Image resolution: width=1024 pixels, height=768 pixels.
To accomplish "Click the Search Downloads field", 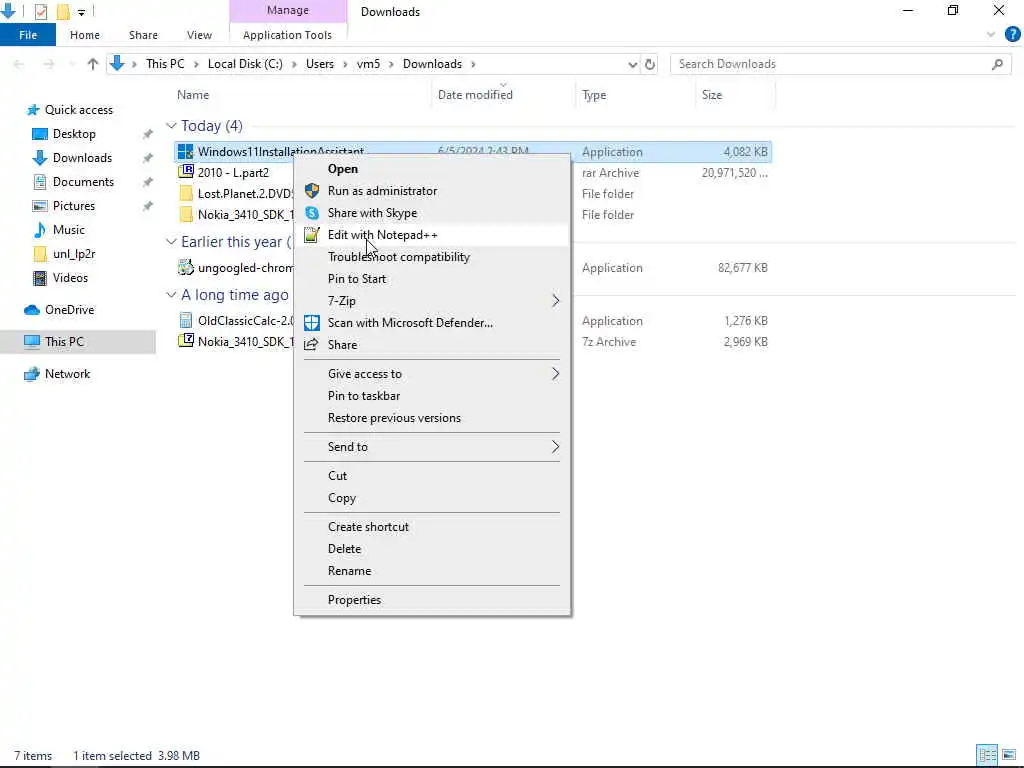I will [840, 64].
